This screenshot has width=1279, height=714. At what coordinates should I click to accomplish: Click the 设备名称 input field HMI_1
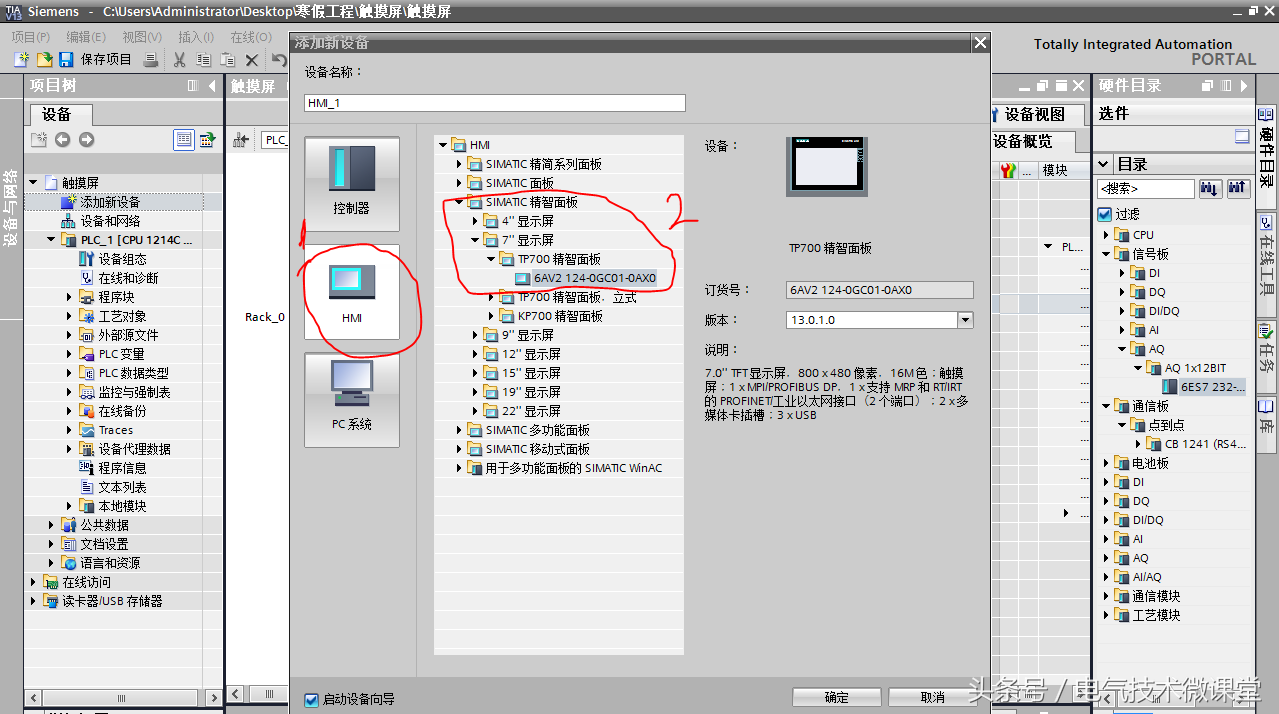point(495,103)
